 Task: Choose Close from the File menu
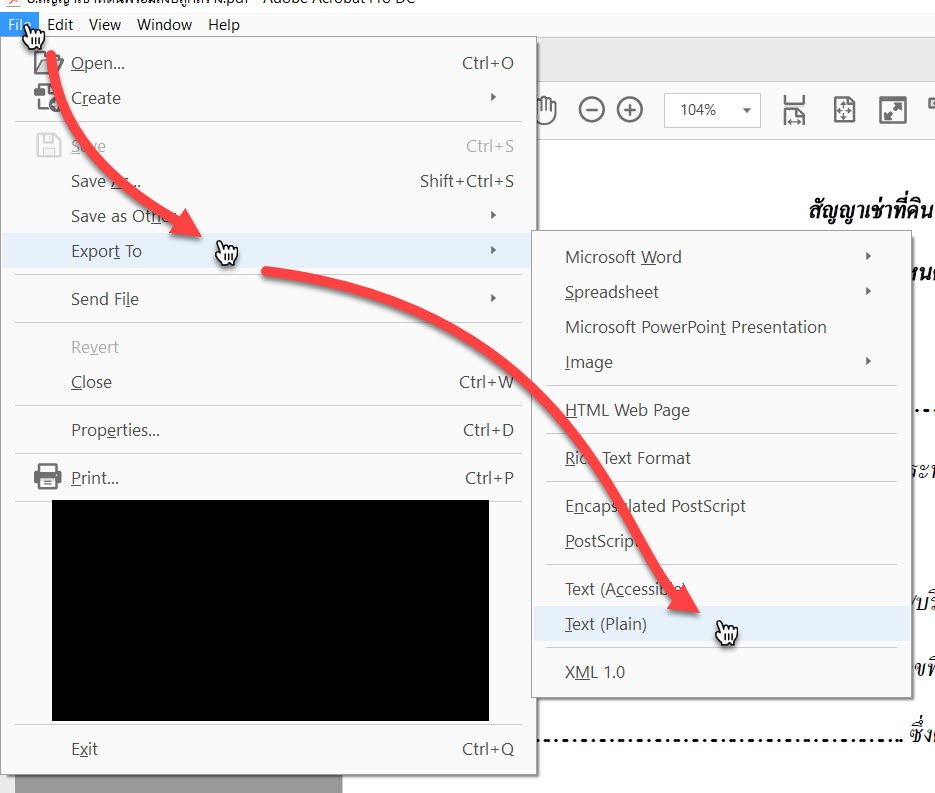pos(266,382)
